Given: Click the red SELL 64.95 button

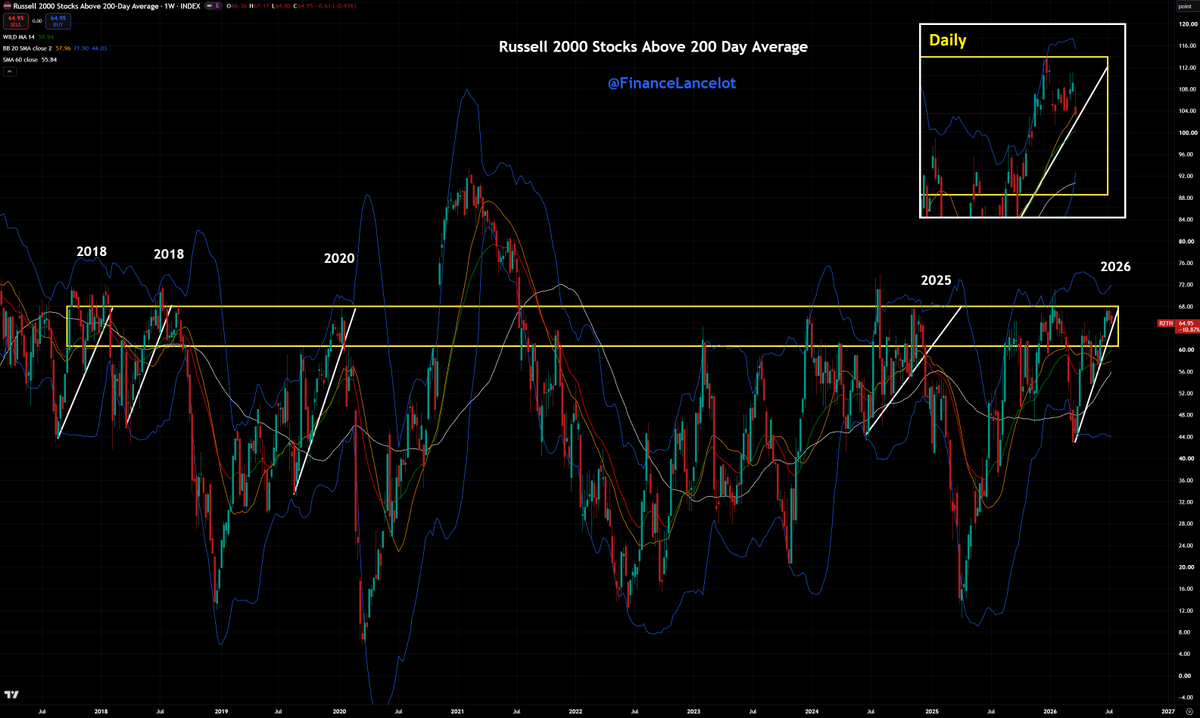Looking at the screenshot, I should tap(15, 21).
